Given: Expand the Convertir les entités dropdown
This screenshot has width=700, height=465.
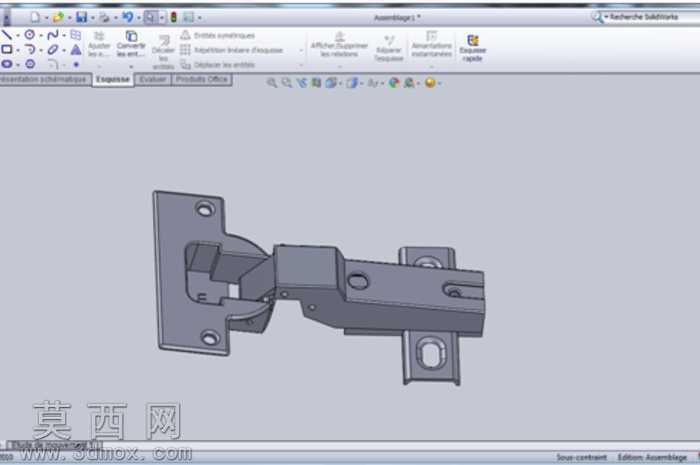Looking at the screenshot, I should [131, 67].
